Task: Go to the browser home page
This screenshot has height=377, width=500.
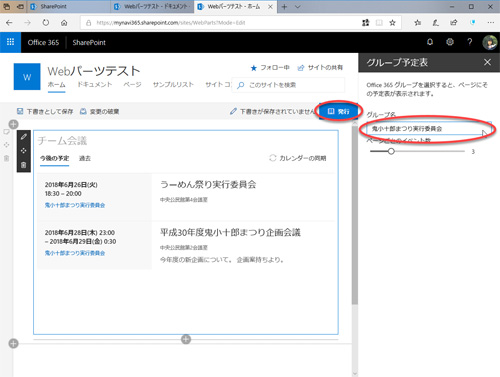Action: tap(64, 23)
